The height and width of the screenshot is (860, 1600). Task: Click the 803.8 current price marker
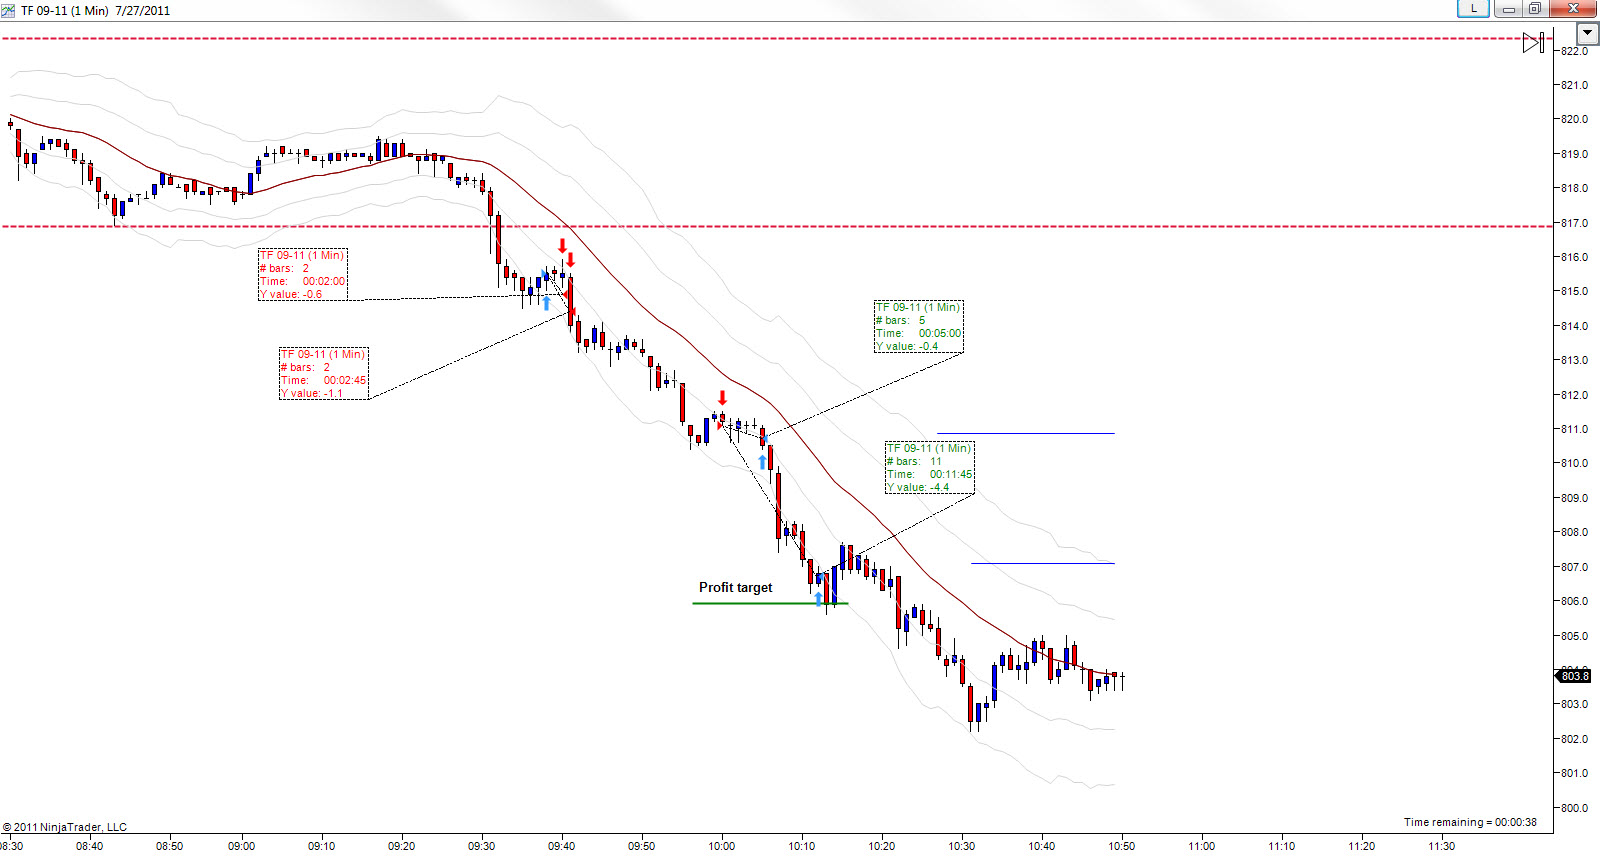1574,676
